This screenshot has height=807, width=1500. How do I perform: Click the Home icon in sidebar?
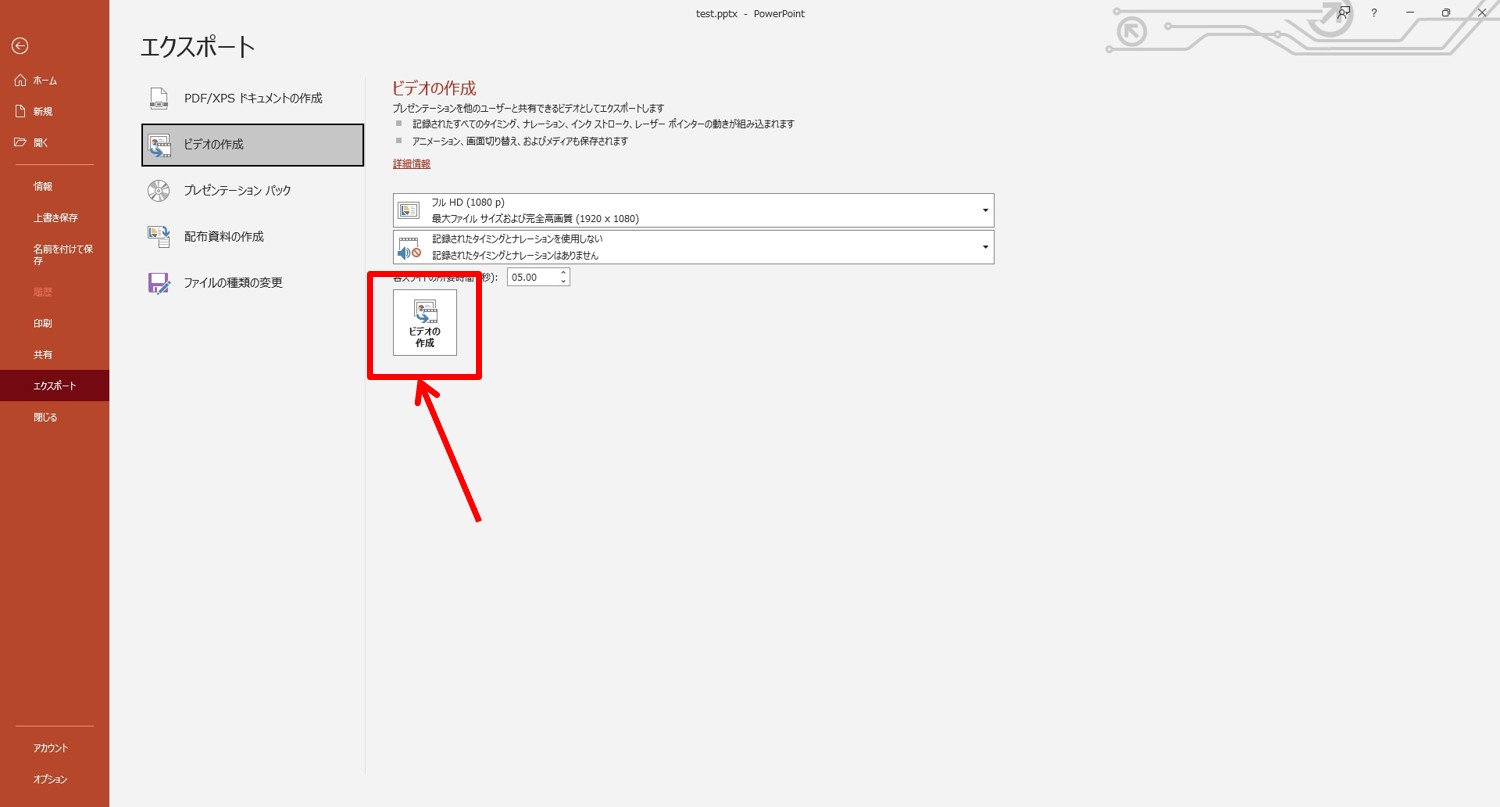coord(20,80)
